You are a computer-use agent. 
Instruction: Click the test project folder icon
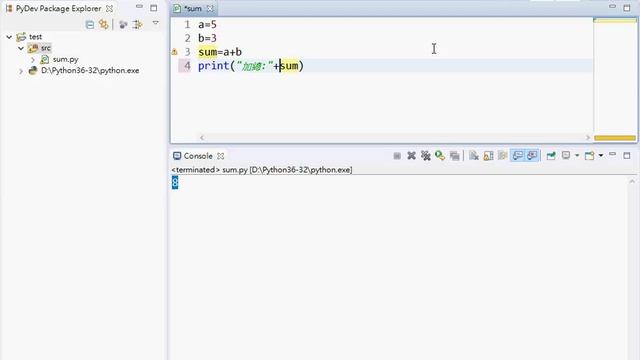click(x=21, y=37)
